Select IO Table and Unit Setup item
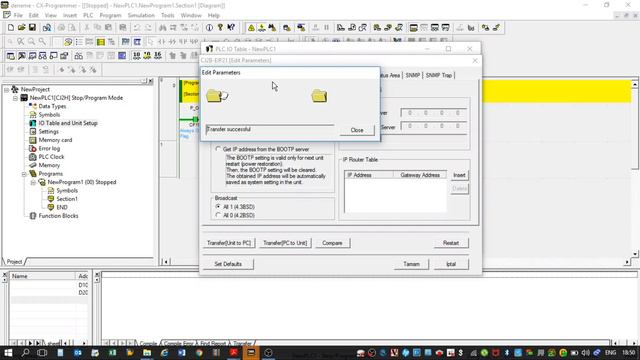 click(x=68, y=123)
